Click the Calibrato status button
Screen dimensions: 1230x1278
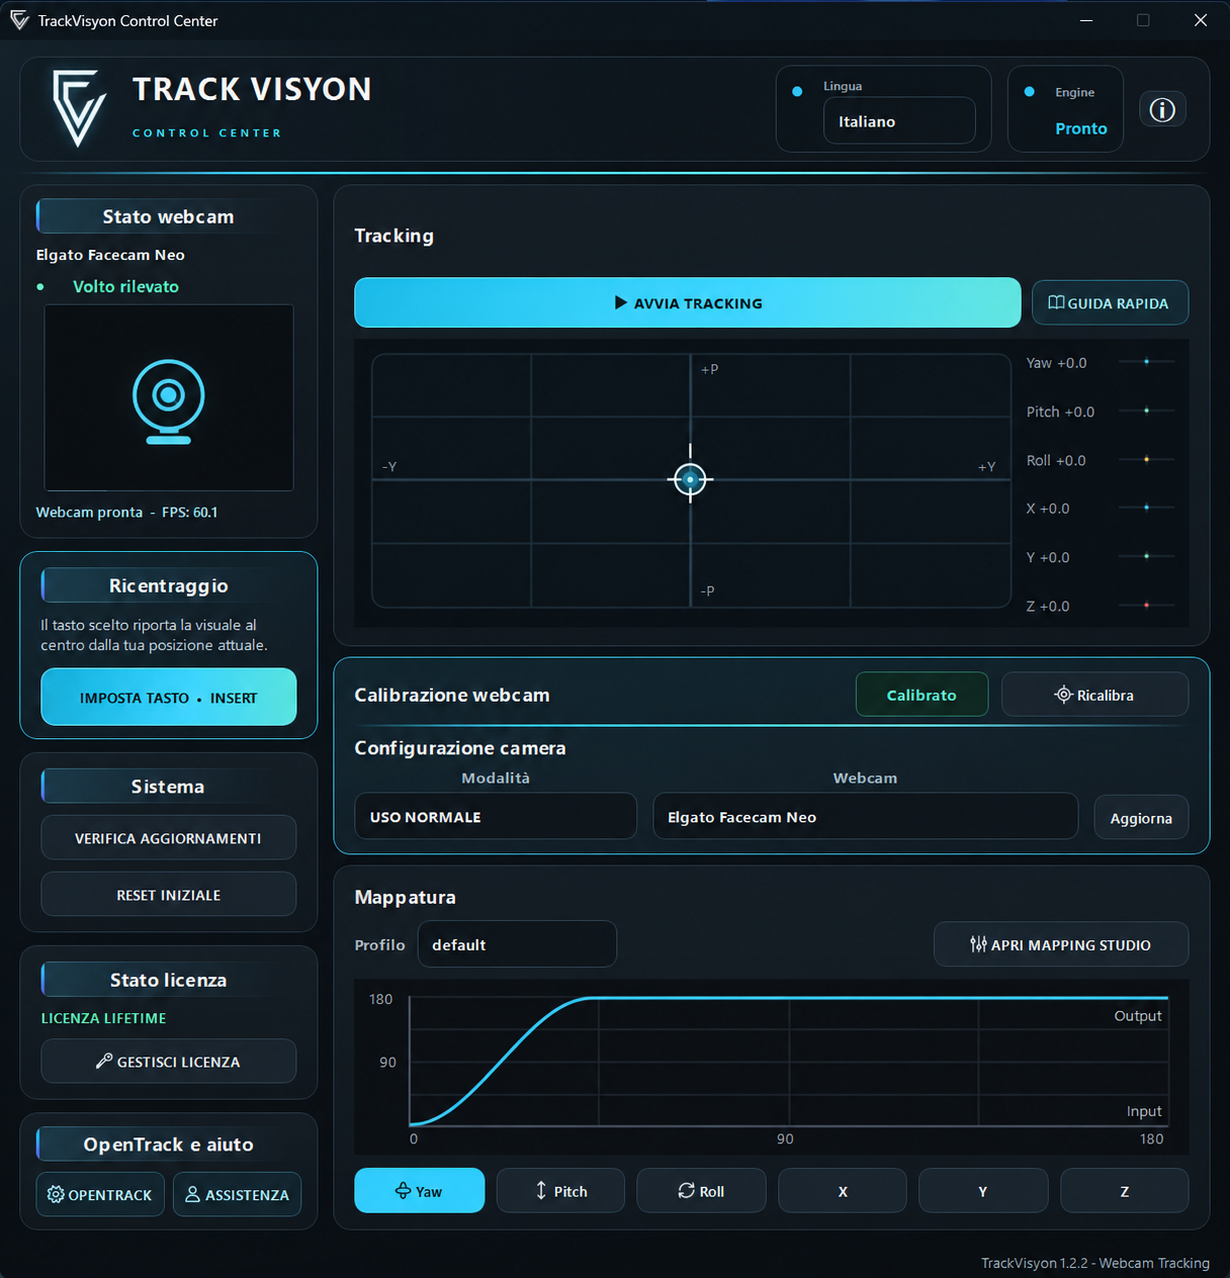tap(921, 694)
